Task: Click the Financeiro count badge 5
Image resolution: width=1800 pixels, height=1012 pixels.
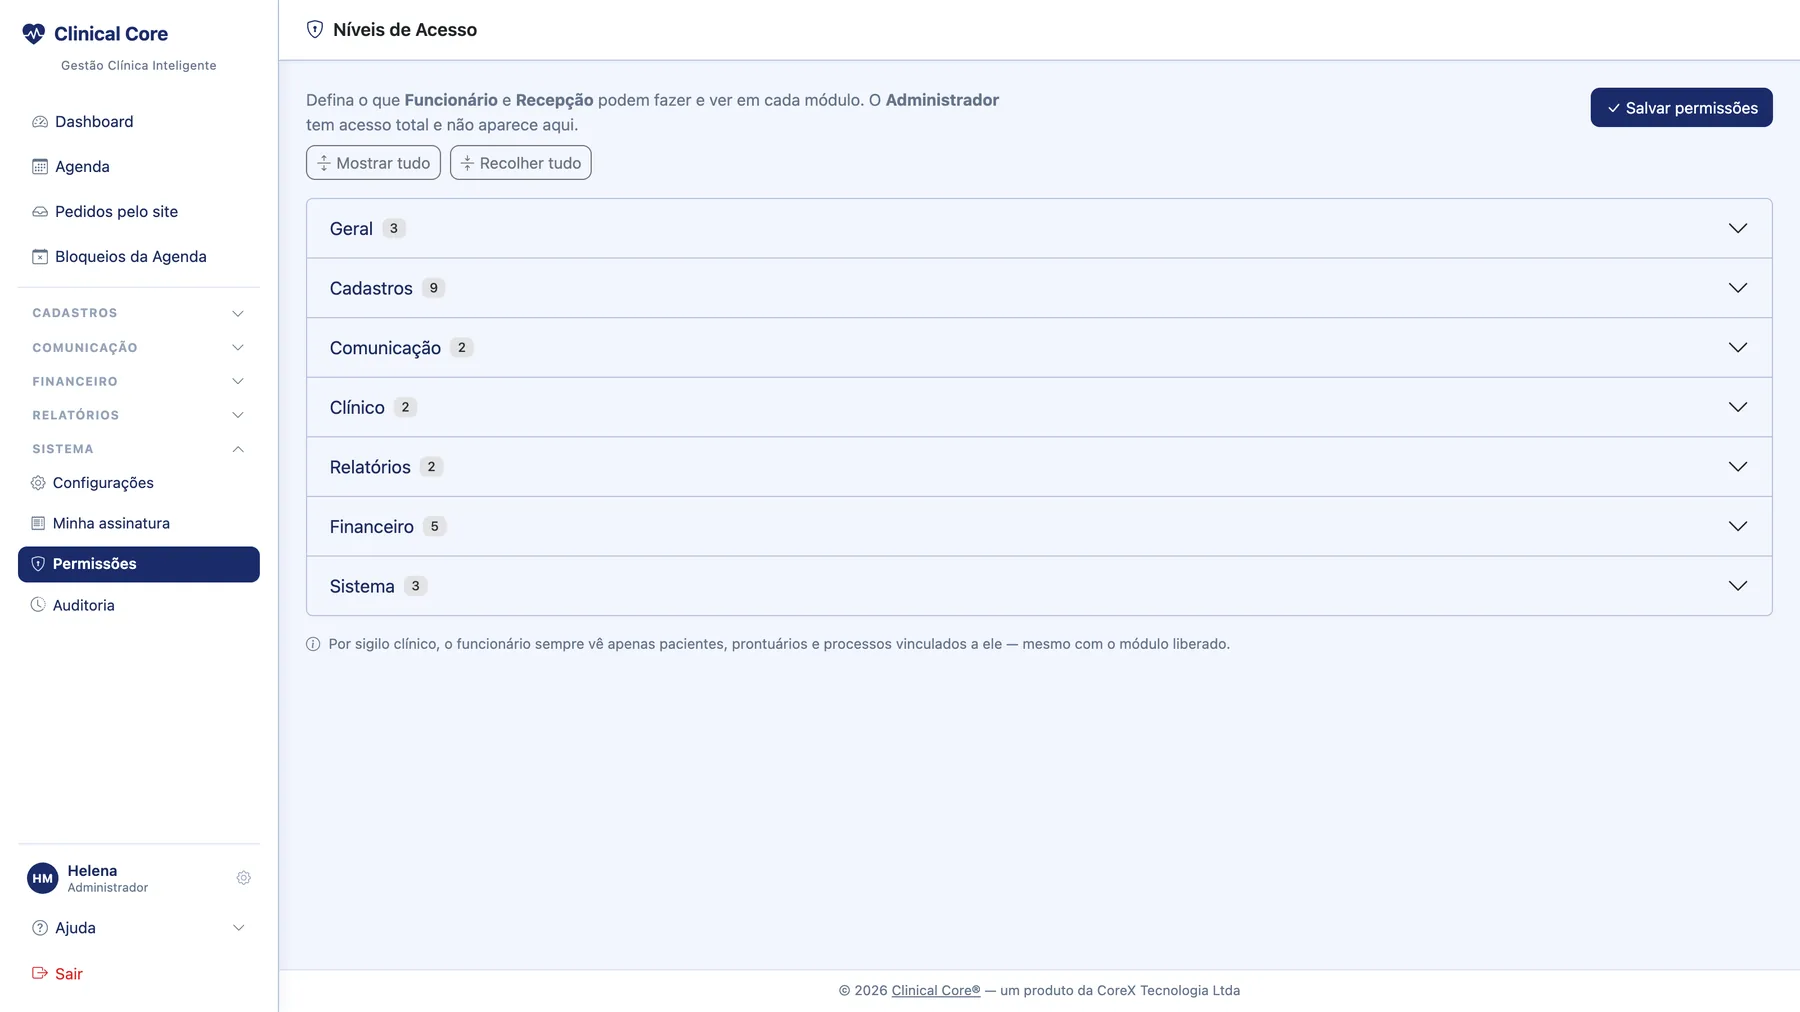Action: point(434,527)
